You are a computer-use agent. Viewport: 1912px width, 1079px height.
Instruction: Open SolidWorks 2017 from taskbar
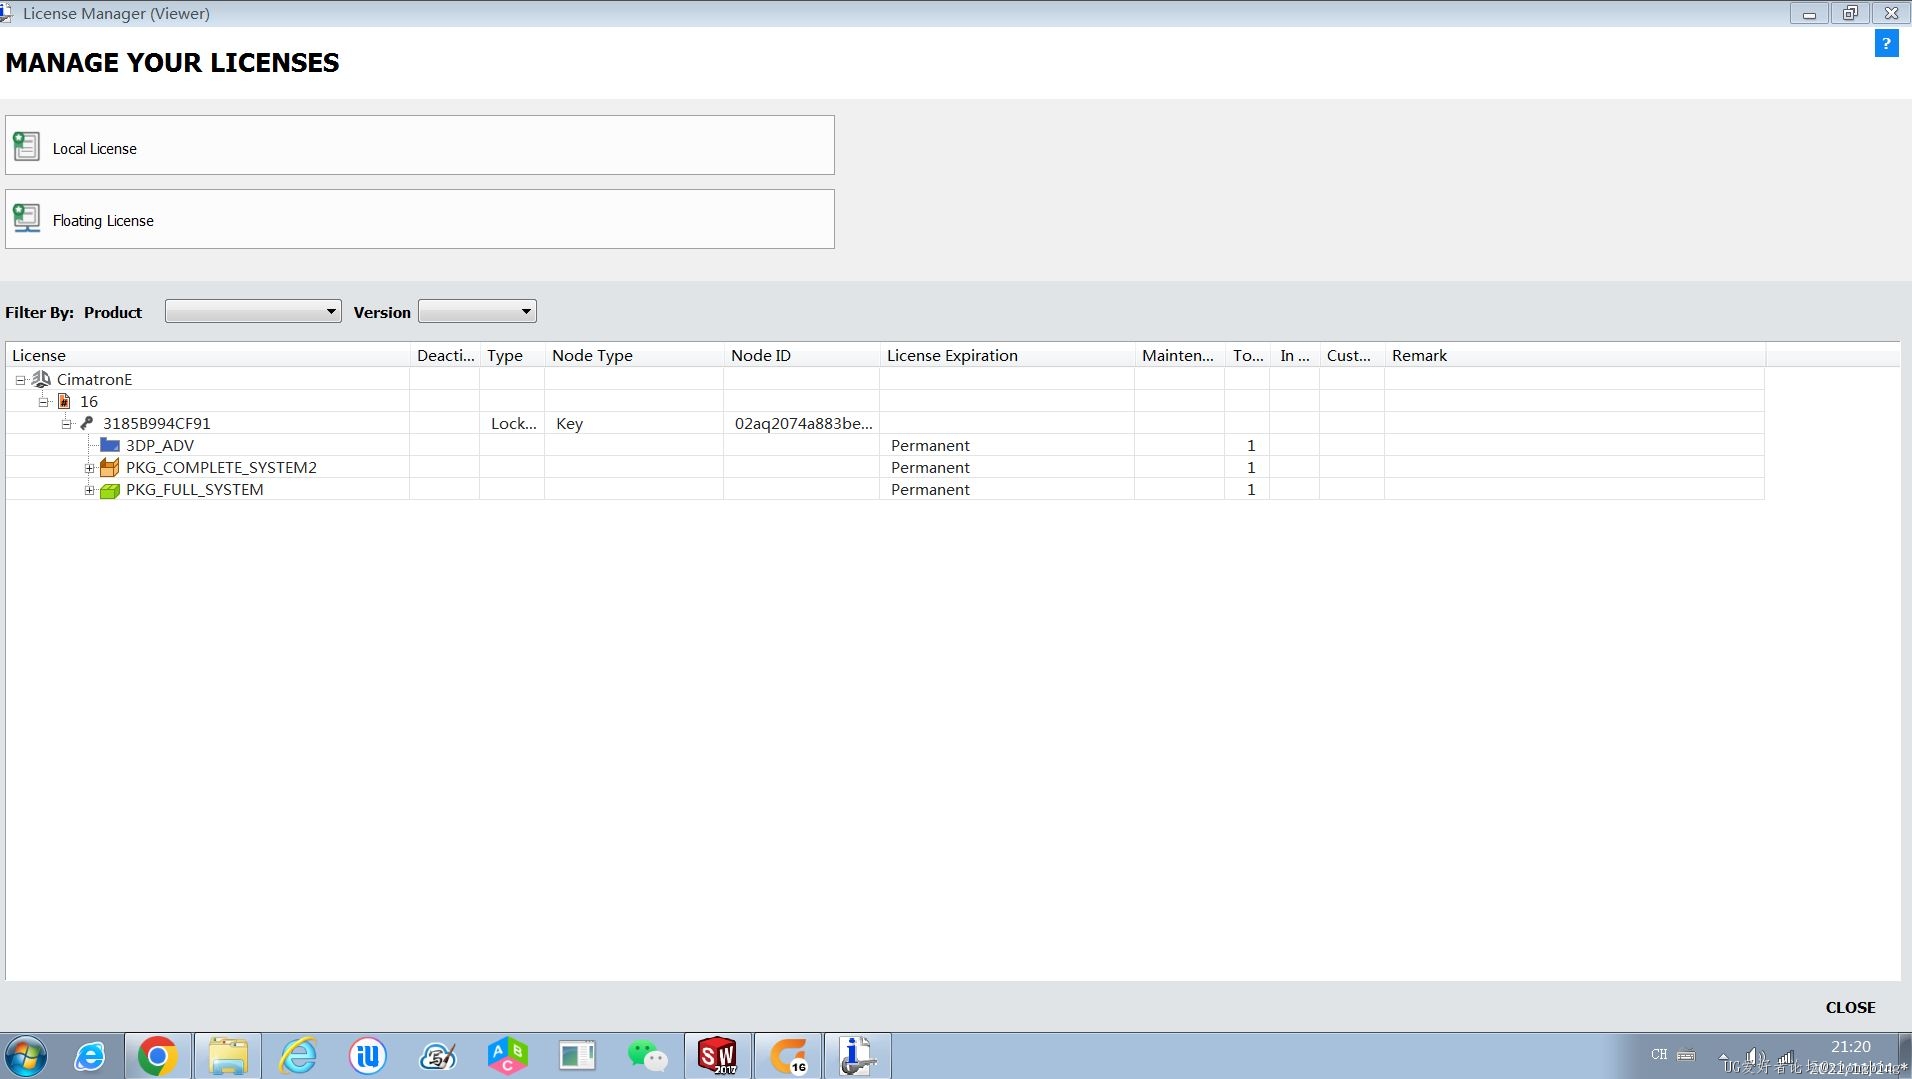point(718,1056)
